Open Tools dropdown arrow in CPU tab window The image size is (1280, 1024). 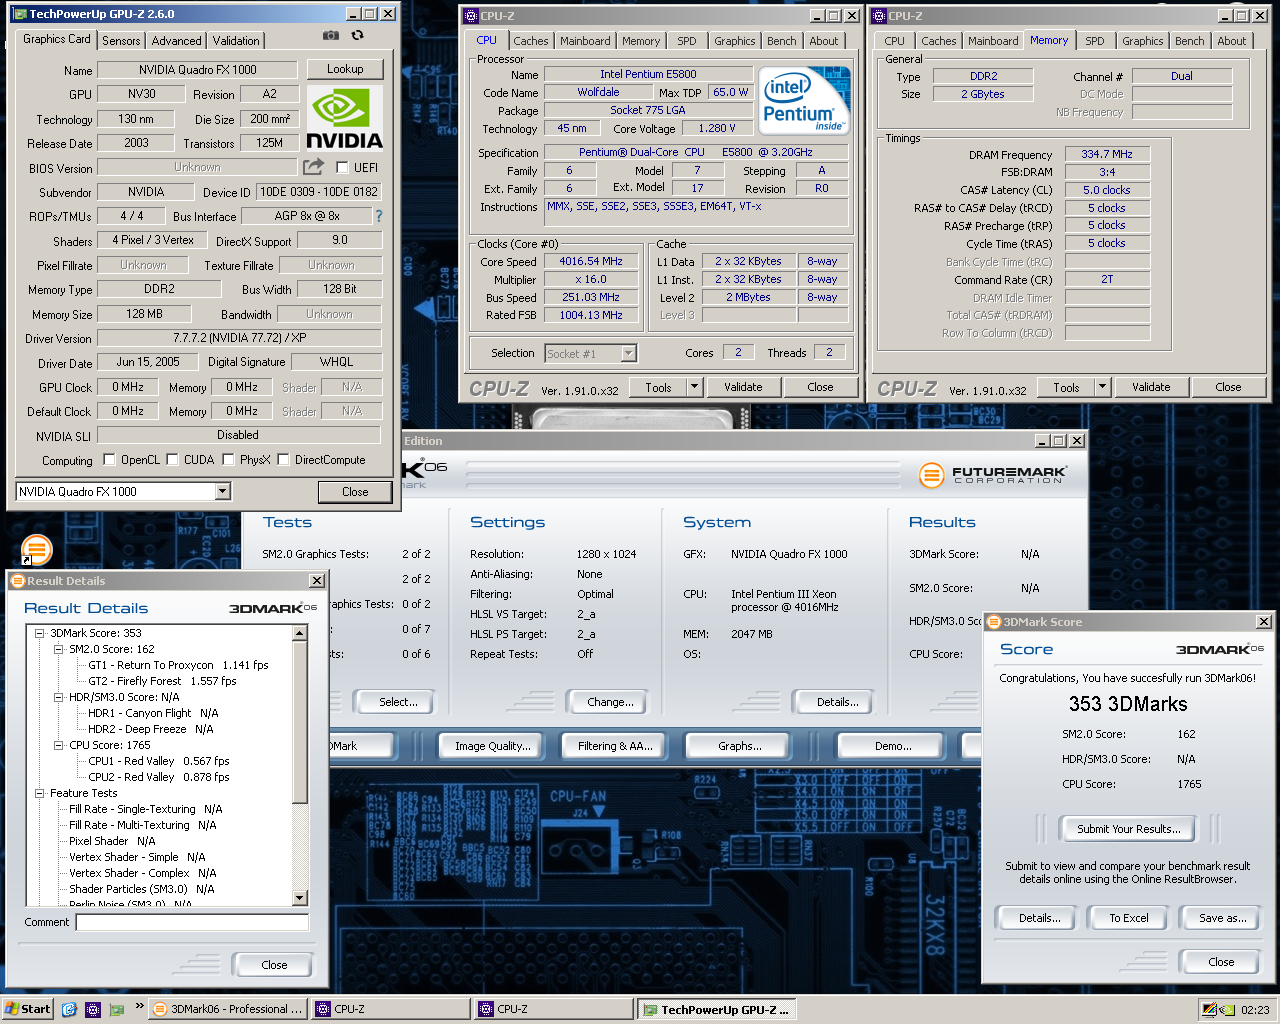click(x=694, y=387)
